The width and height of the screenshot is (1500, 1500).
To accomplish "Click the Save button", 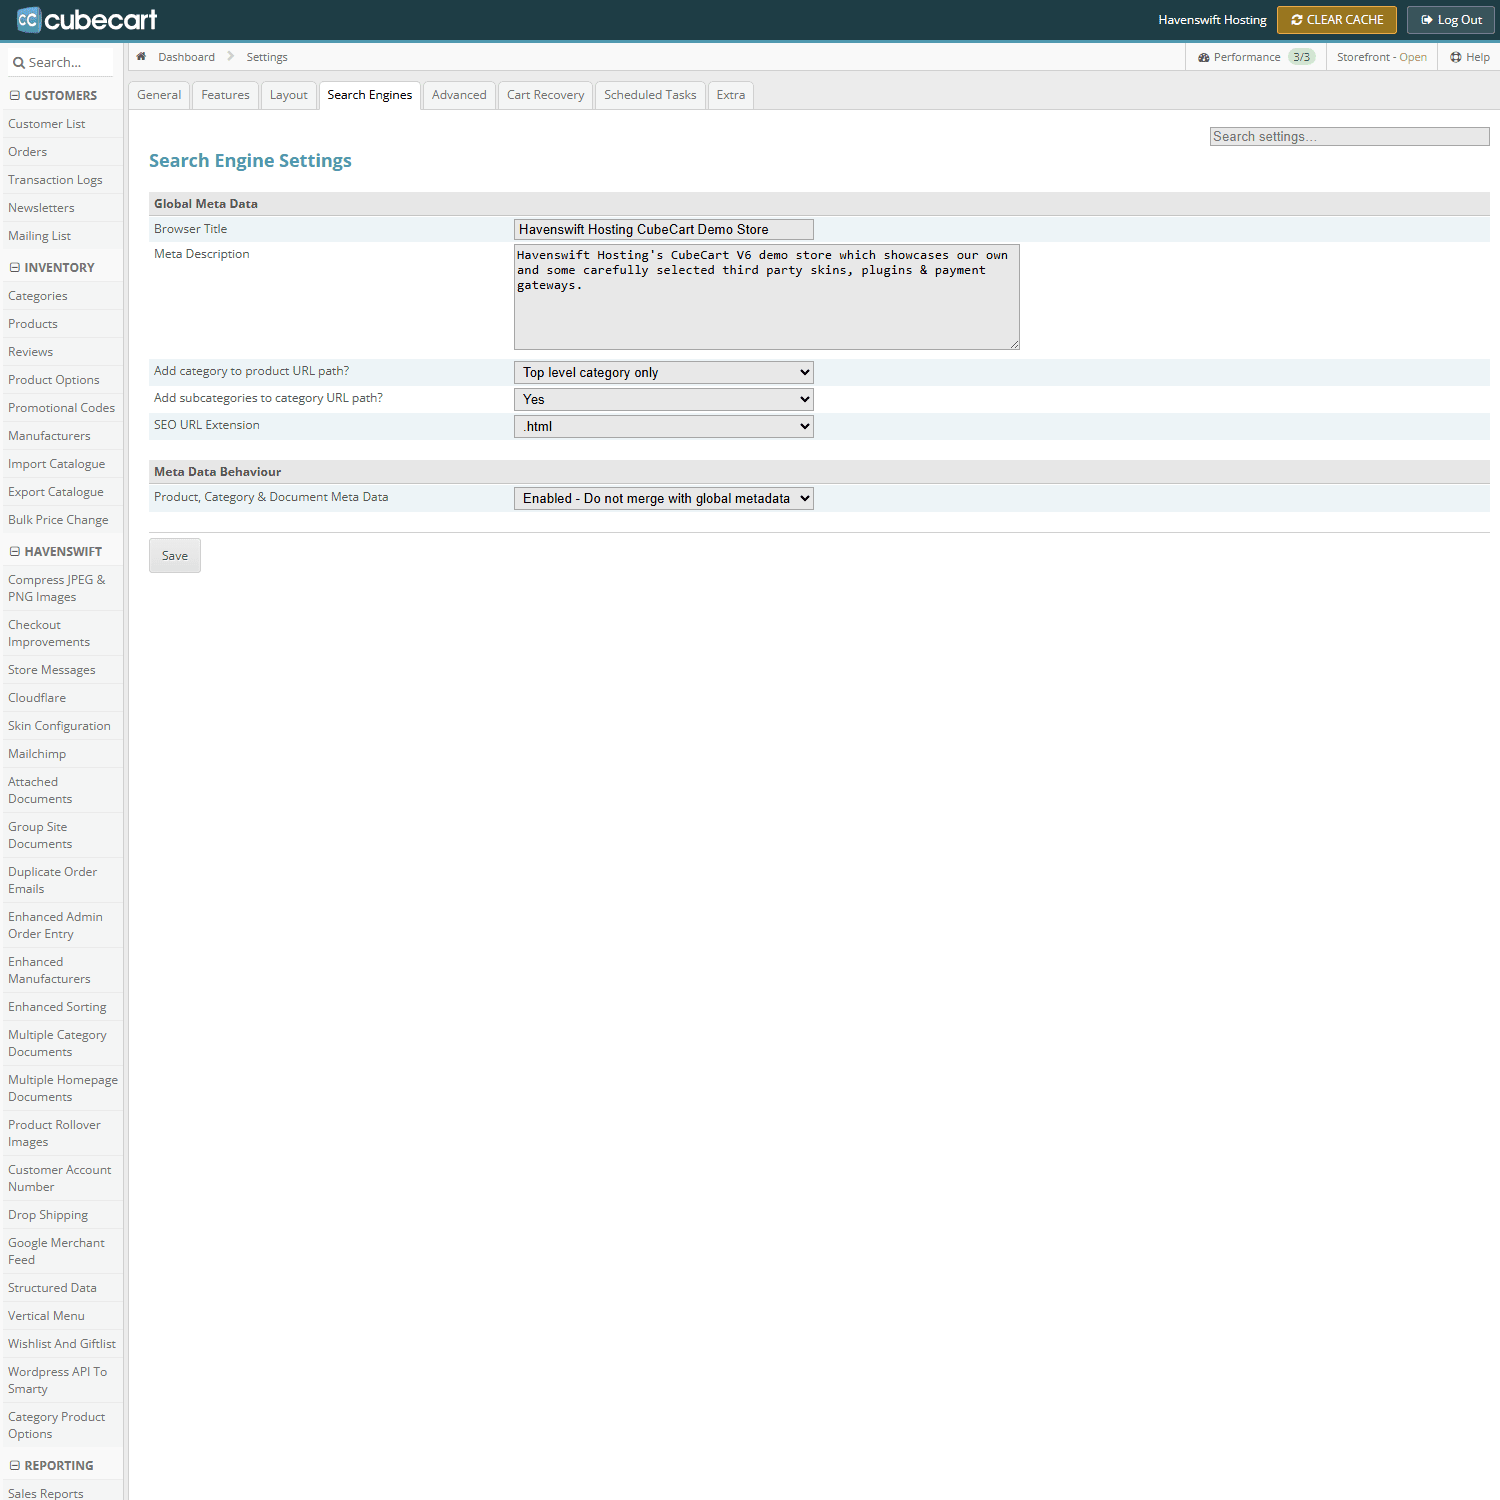I will click(x=175, y=556).
